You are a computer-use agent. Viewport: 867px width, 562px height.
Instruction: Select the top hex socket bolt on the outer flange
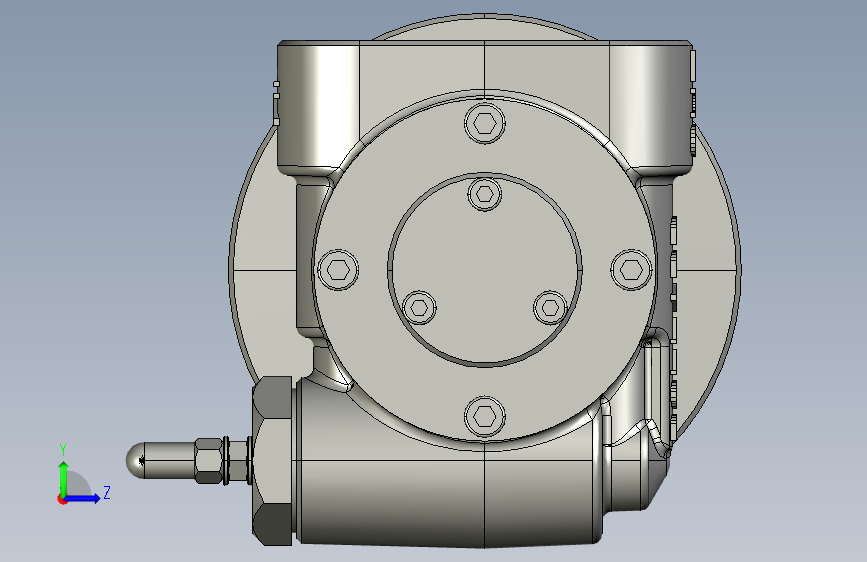coord(485,123)
